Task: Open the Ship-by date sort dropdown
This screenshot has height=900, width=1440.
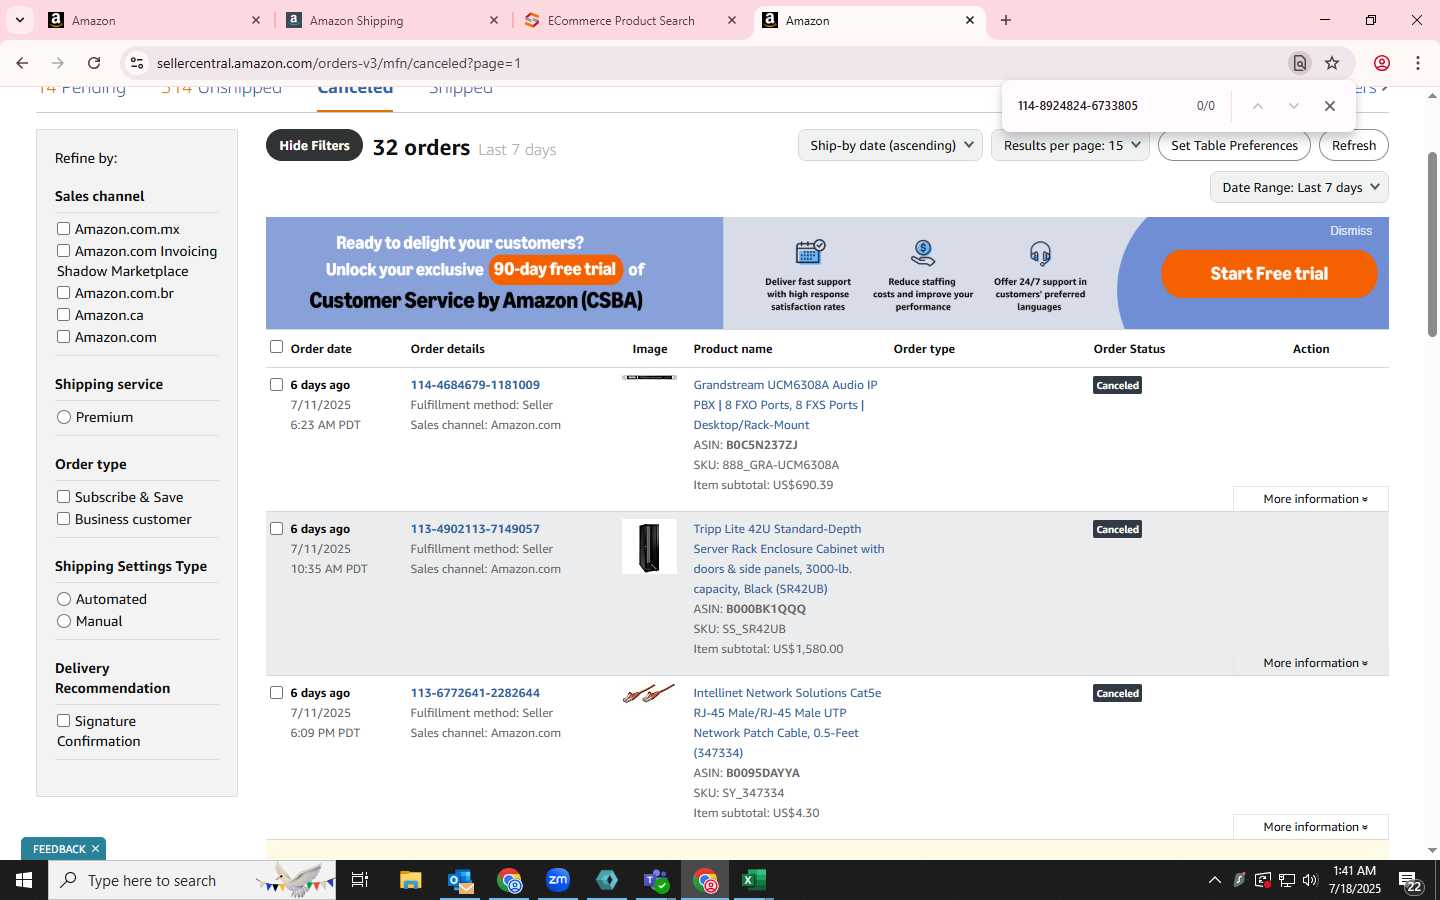Action: tap(890, 145)
